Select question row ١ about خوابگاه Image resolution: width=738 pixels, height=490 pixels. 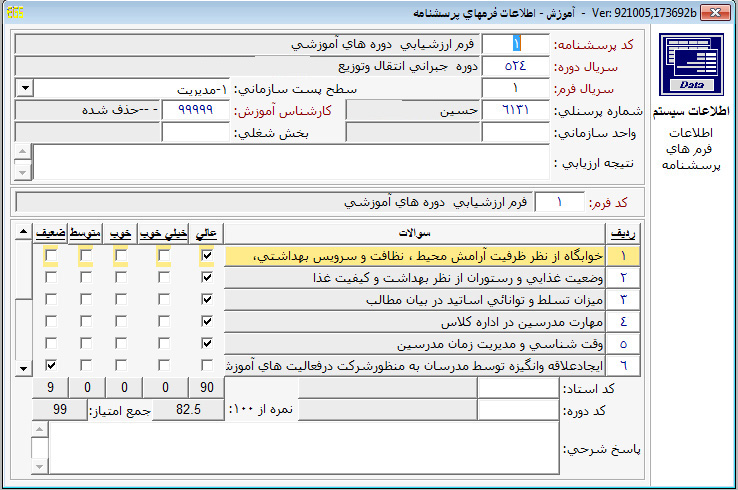tap(415, 256)
